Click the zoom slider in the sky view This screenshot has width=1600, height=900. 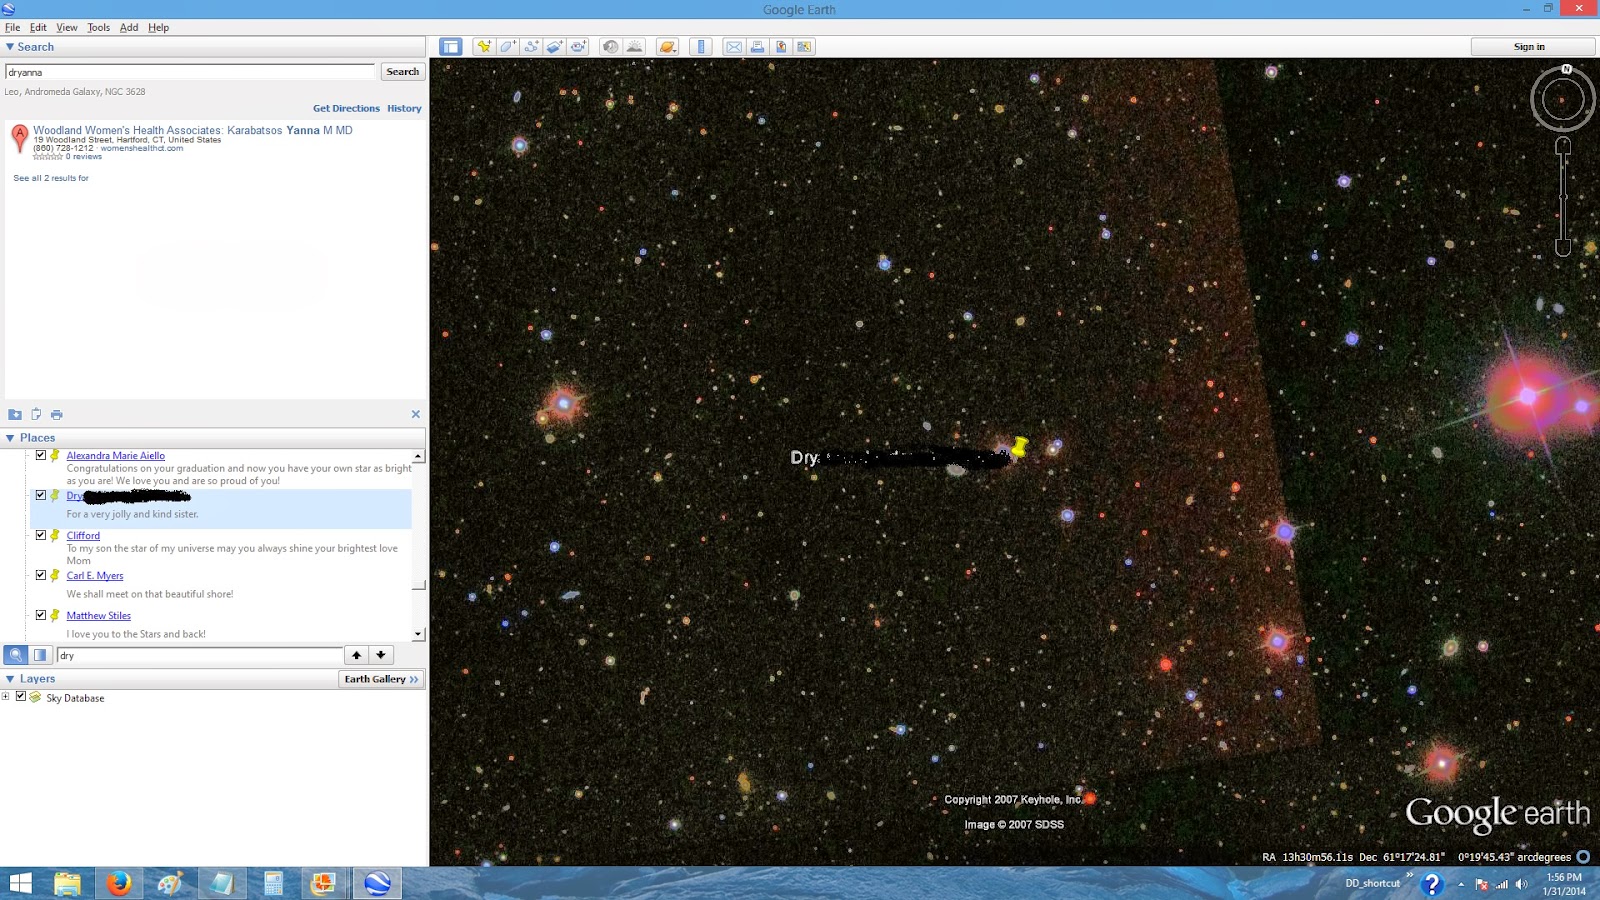click(x=1563, y=197)
